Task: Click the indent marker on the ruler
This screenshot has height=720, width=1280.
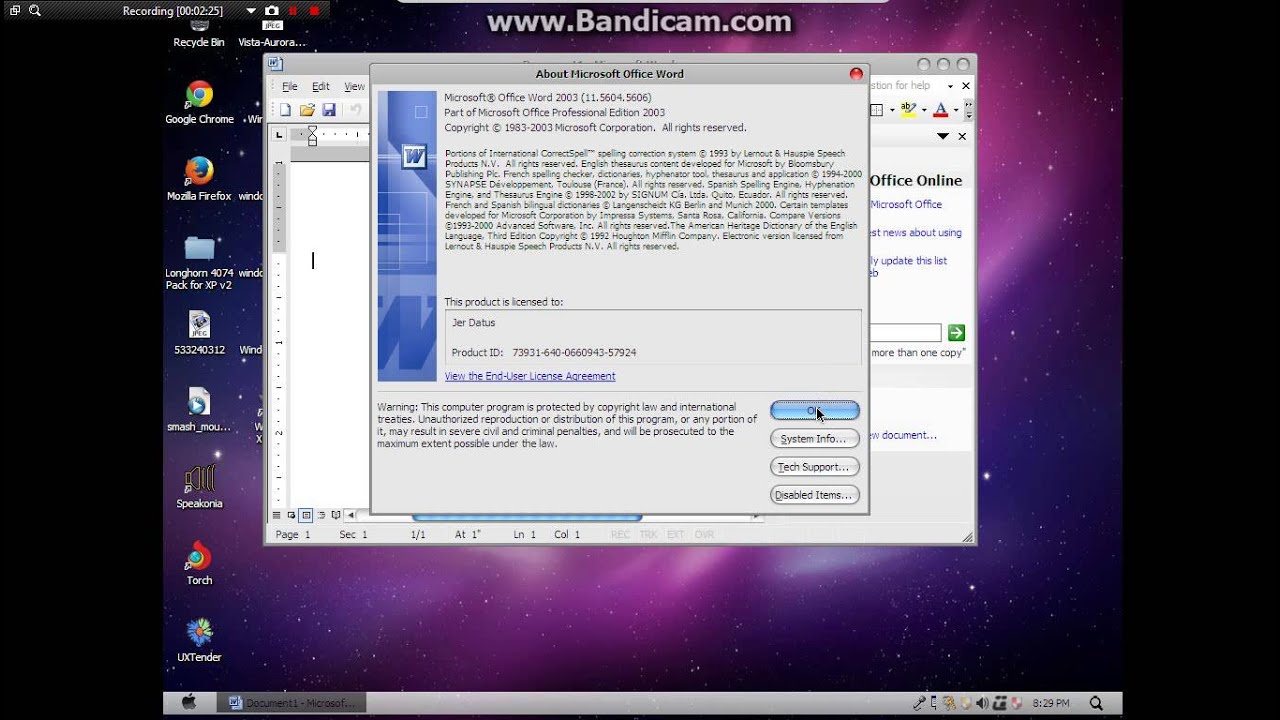Action: [x=312, y=136]
